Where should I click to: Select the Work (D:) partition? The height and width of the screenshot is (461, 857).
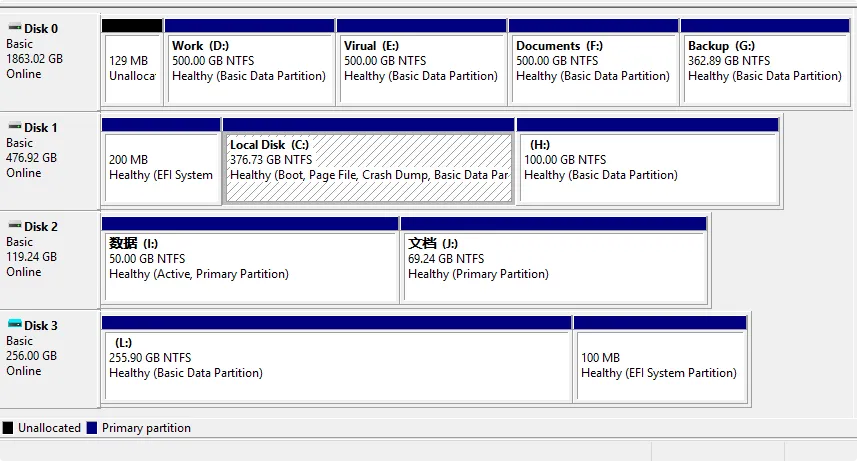point(250,62)
